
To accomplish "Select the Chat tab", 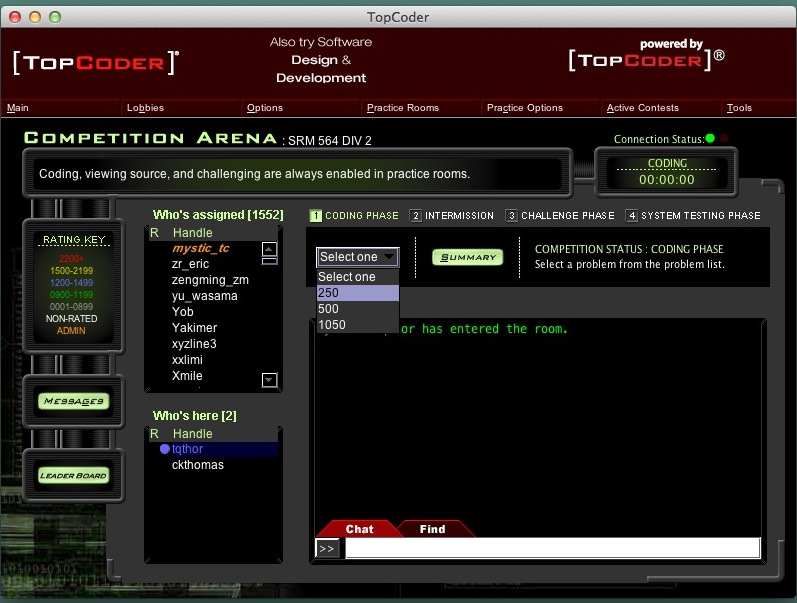I will [x=359, y=529].
